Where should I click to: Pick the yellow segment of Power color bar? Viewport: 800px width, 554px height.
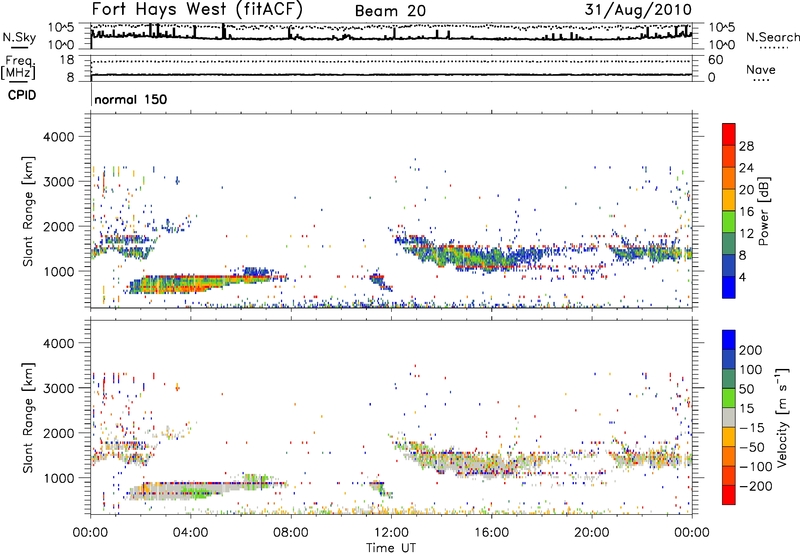tap(729, 200)
